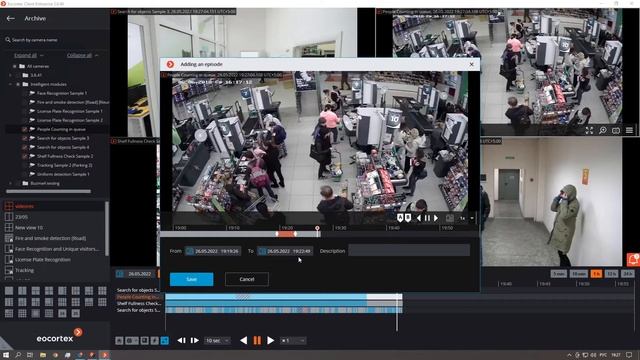The image size is (640, 360).
Task: Play backward in the dialog player
Action: 419,218
